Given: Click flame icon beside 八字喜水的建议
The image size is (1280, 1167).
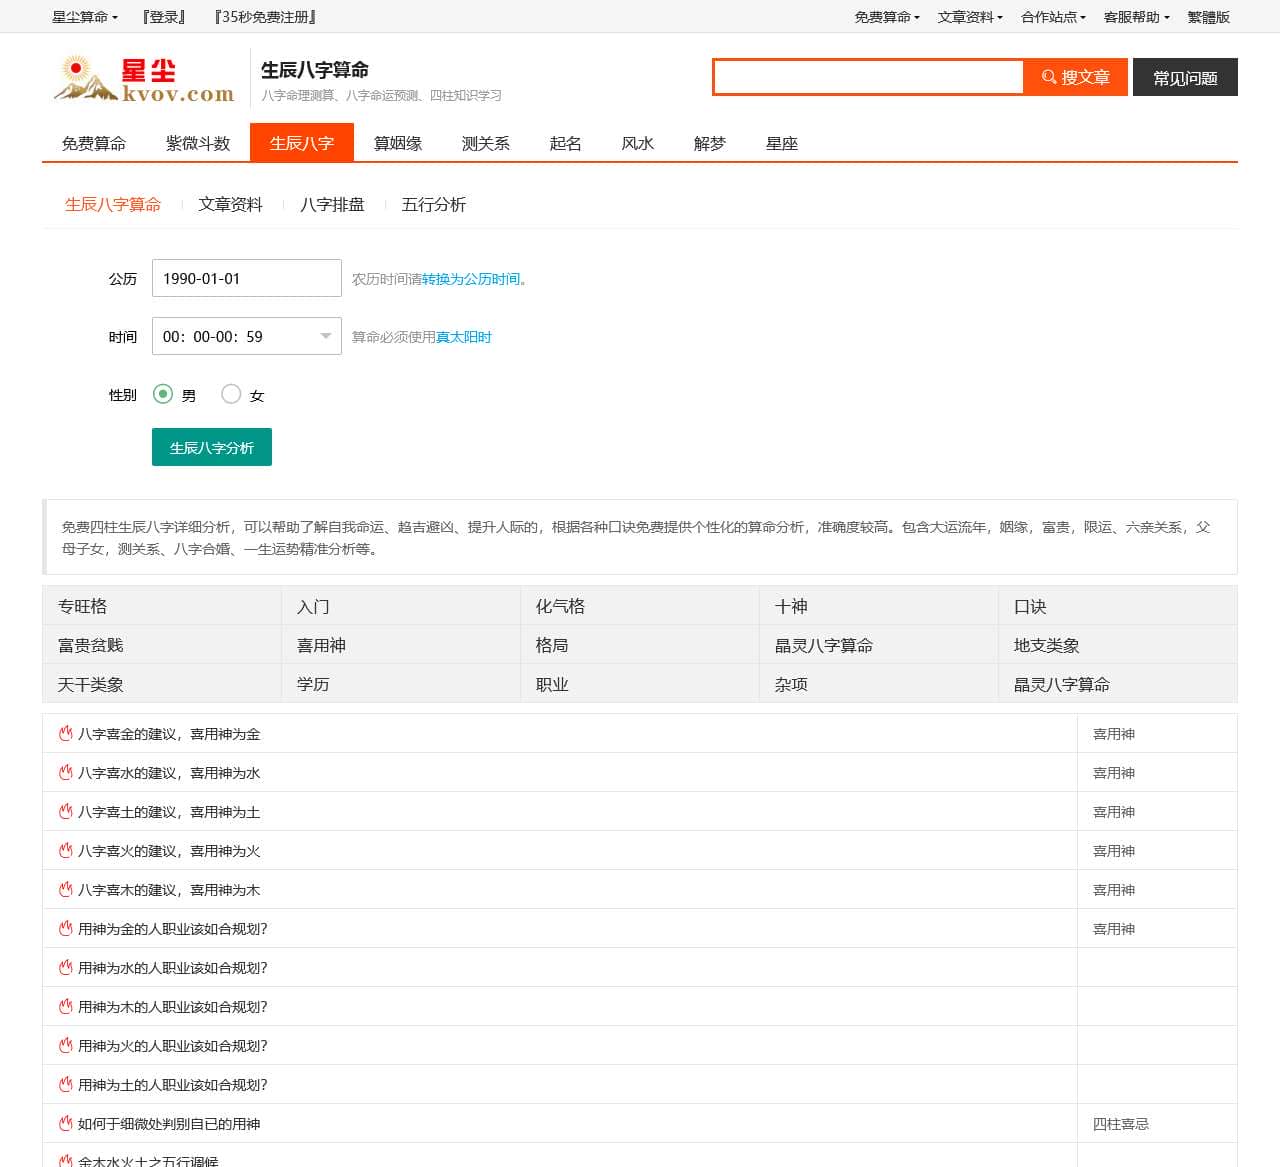Looking at the screenshot, I should coord(65,772).
